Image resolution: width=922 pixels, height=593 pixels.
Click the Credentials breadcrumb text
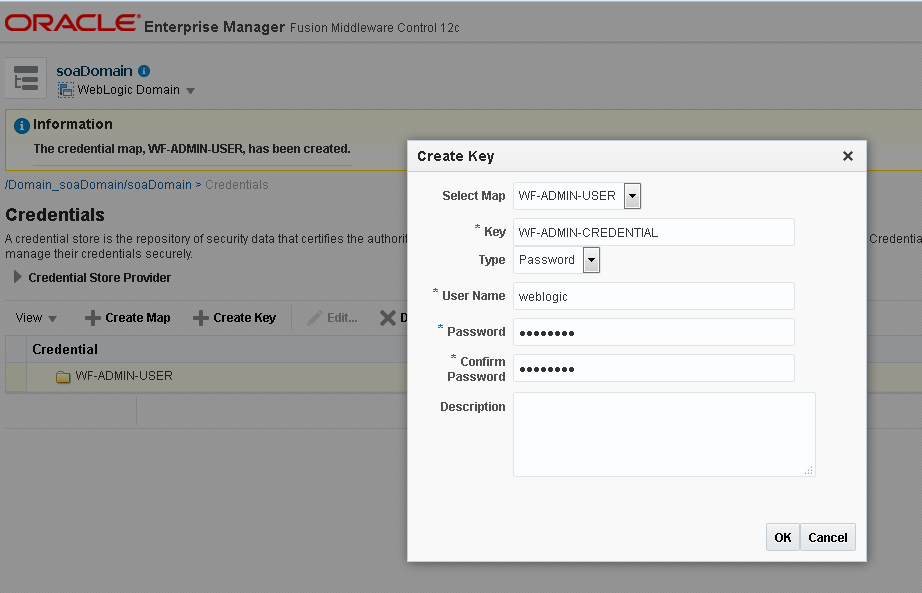click(x=236, y=185)
